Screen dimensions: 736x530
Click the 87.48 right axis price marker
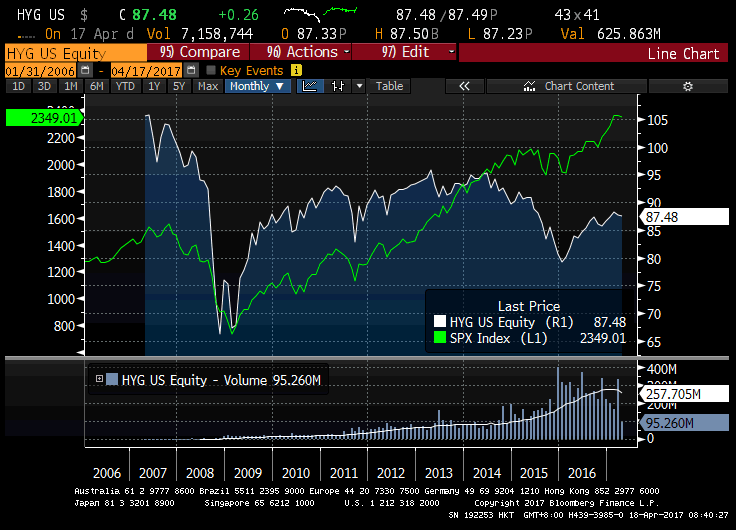[684, 217]
